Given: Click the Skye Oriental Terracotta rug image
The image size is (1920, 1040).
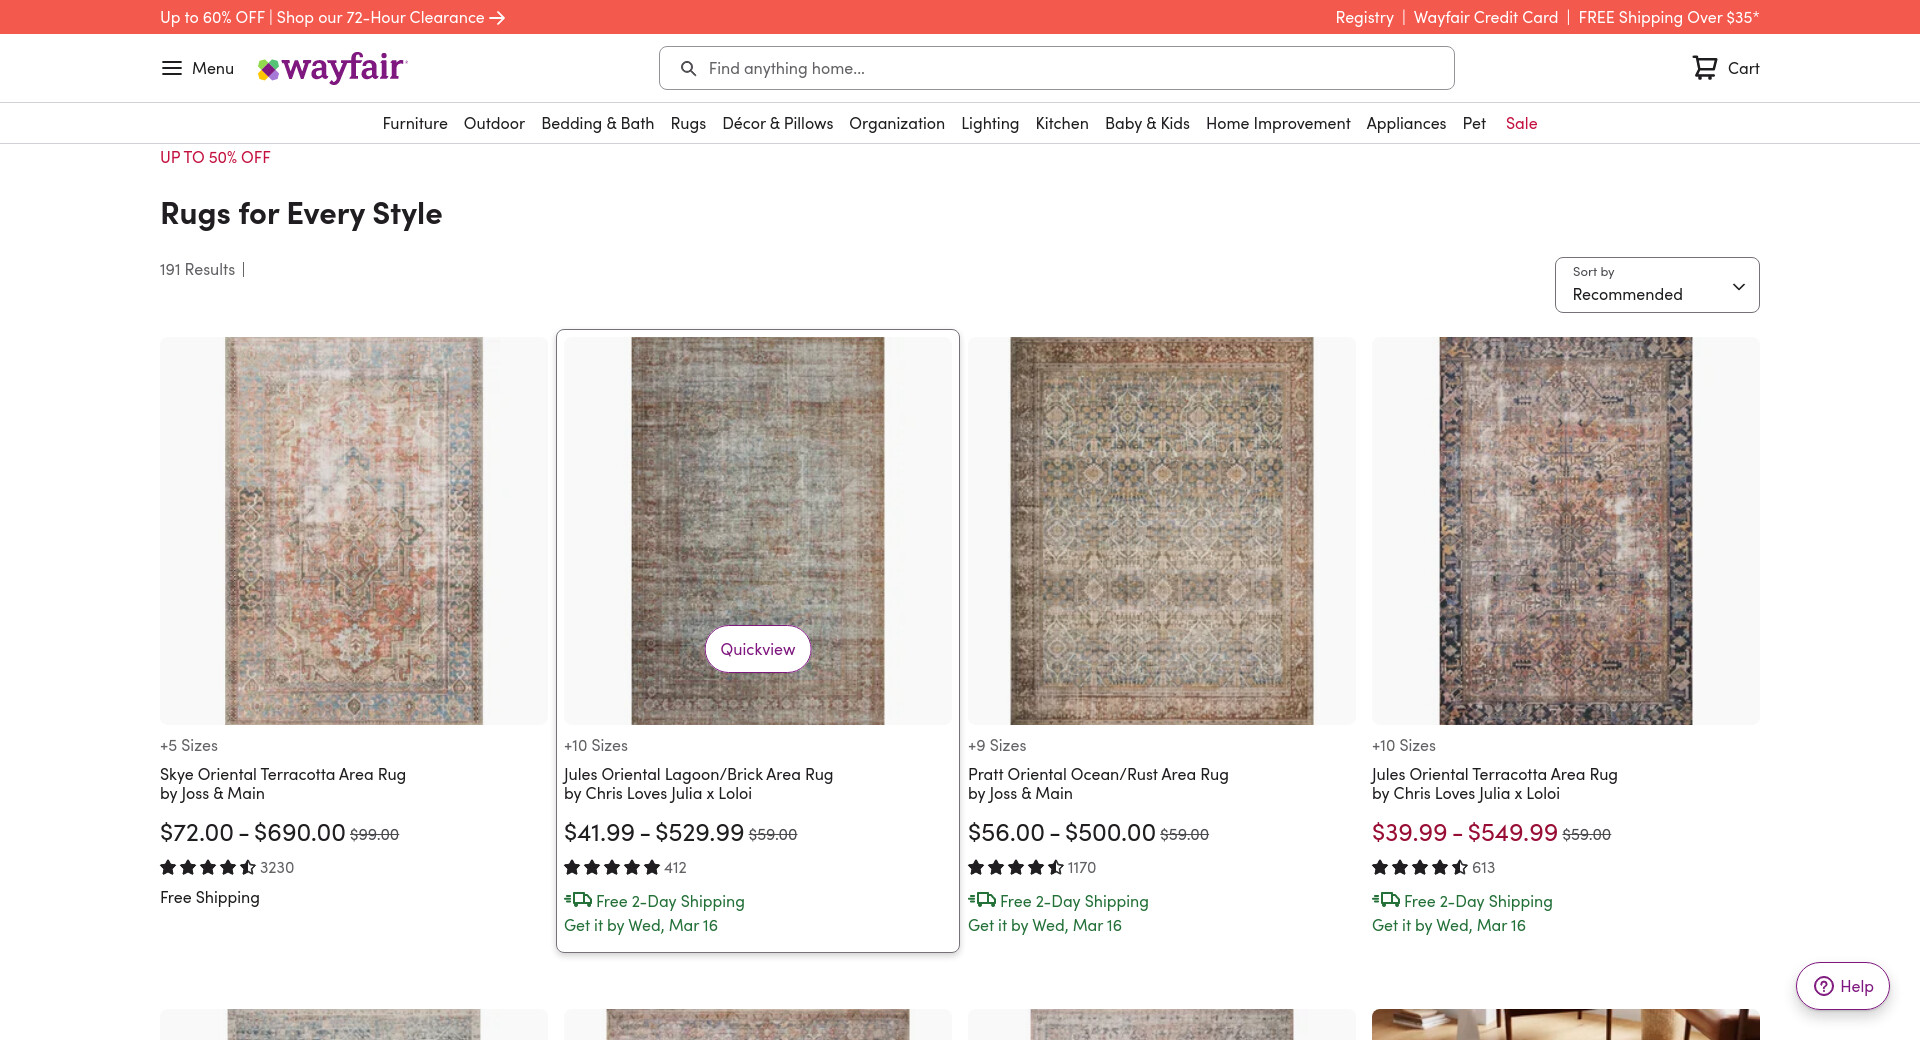Looking at the screenshot, I should coord(354,531).
